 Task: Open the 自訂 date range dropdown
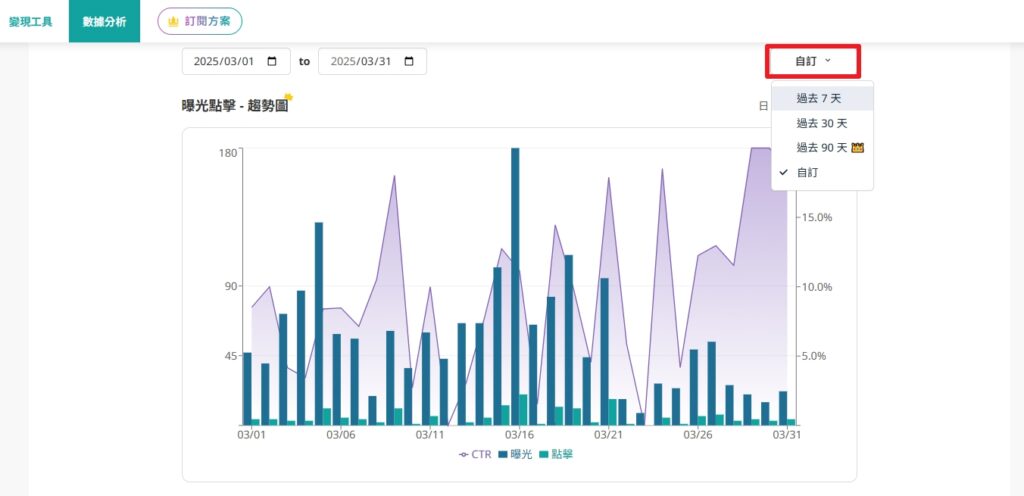(x=812, y=61)
